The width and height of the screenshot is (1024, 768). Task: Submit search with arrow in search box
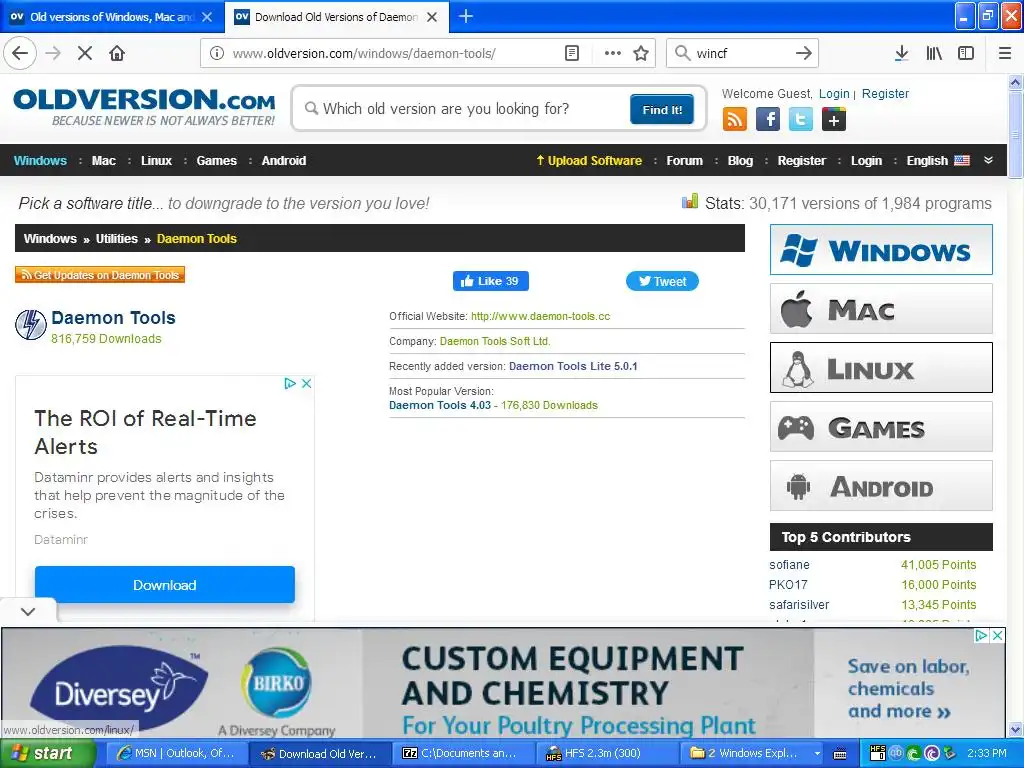[803, 53]
